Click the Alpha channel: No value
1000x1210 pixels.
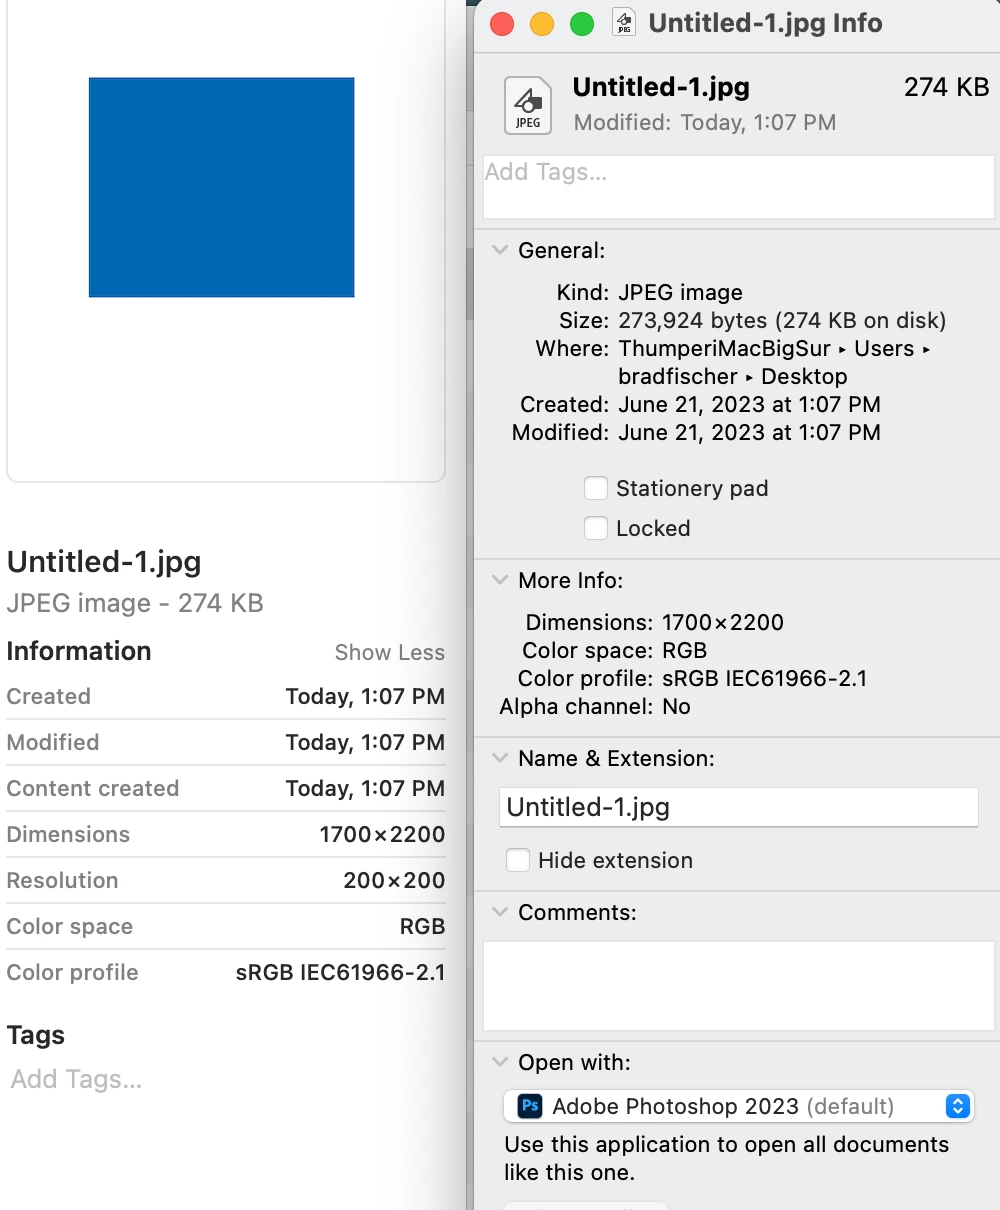tap(676, 706)
